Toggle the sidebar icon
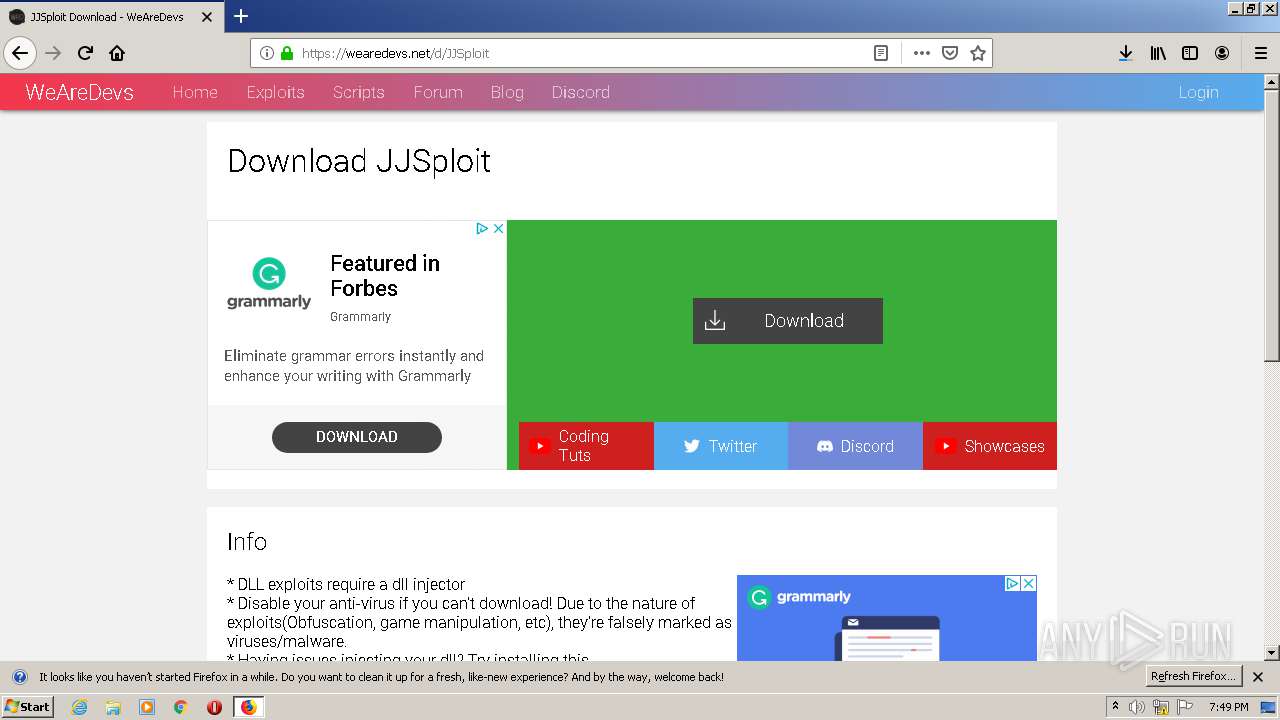Viewport: 1280px width, 720px height. coord(1190,53)
